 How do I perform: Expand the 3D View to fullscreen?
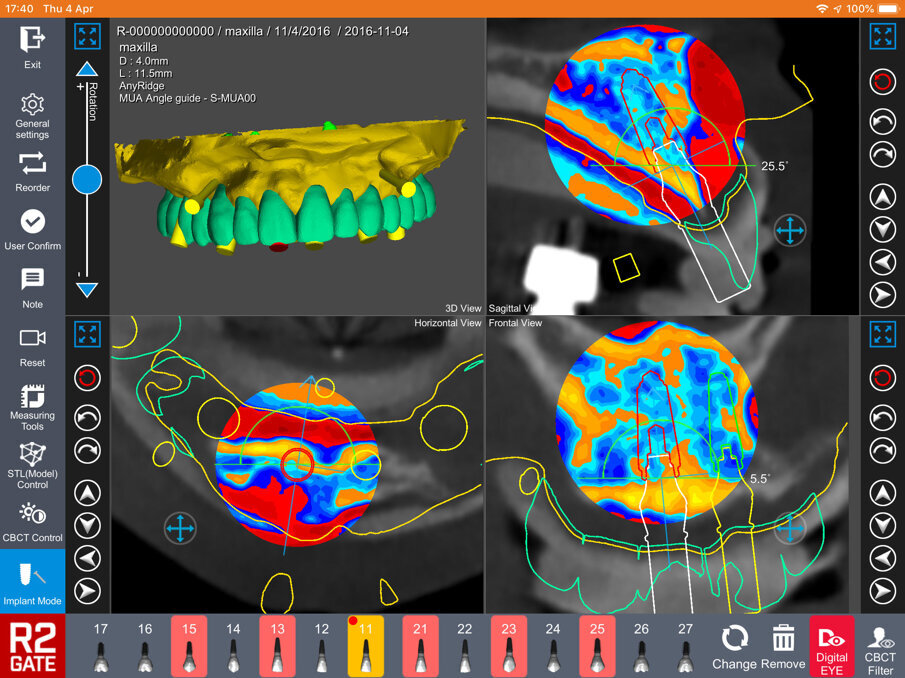pos(88,37)
